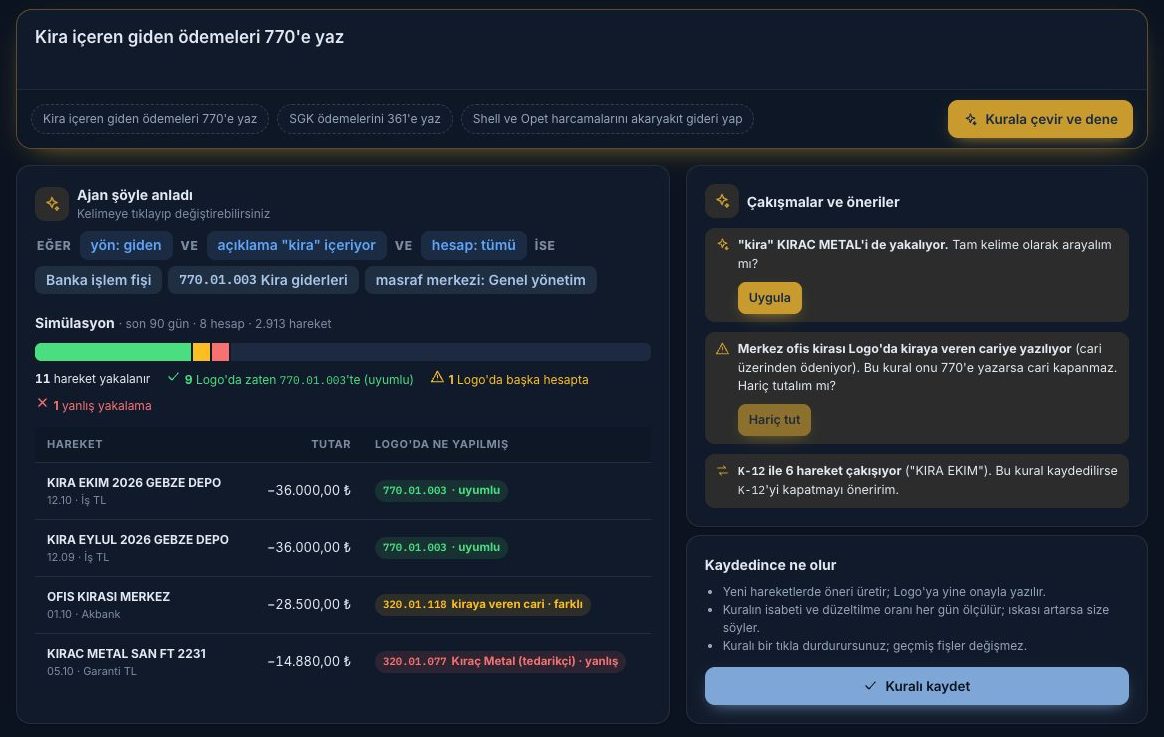1164x737 pixels.
Task: Click the sparkle icon beside Ajan şöyle anladı
Action: (x=52, y=203)
